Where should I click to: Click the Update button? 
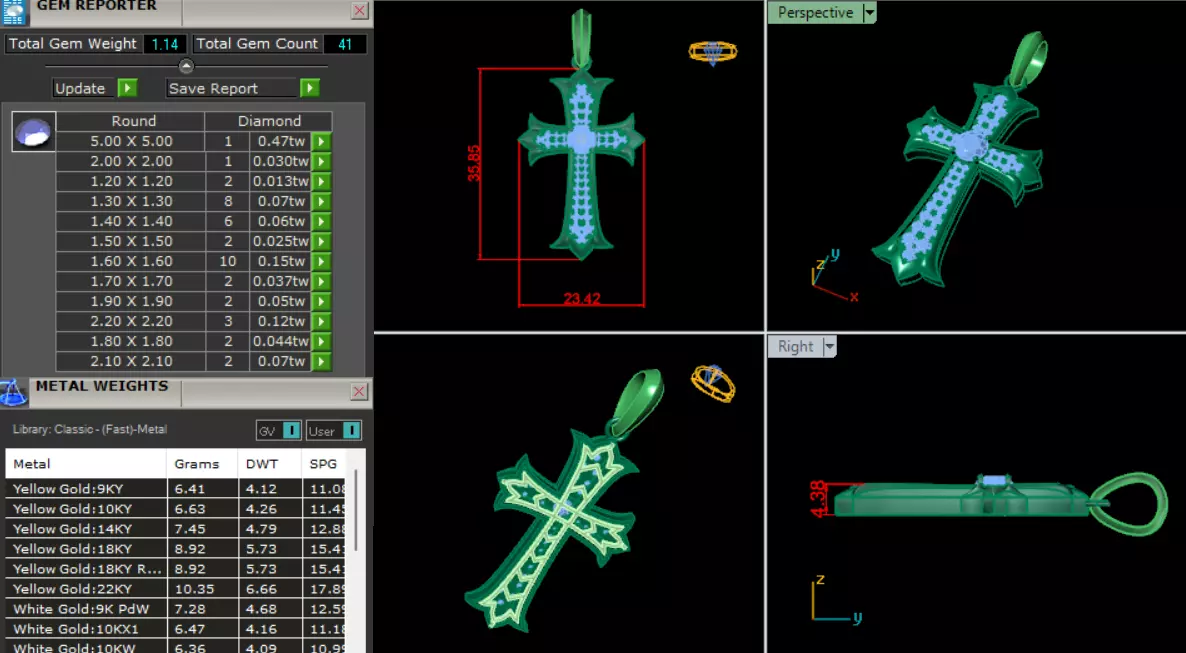84,89
